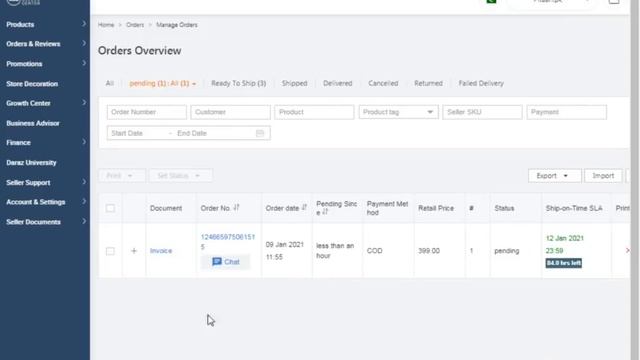This screenshot has height=360, width=640.
Task: Click Orders breadcrumb link
Action: (x=135, y=25)
